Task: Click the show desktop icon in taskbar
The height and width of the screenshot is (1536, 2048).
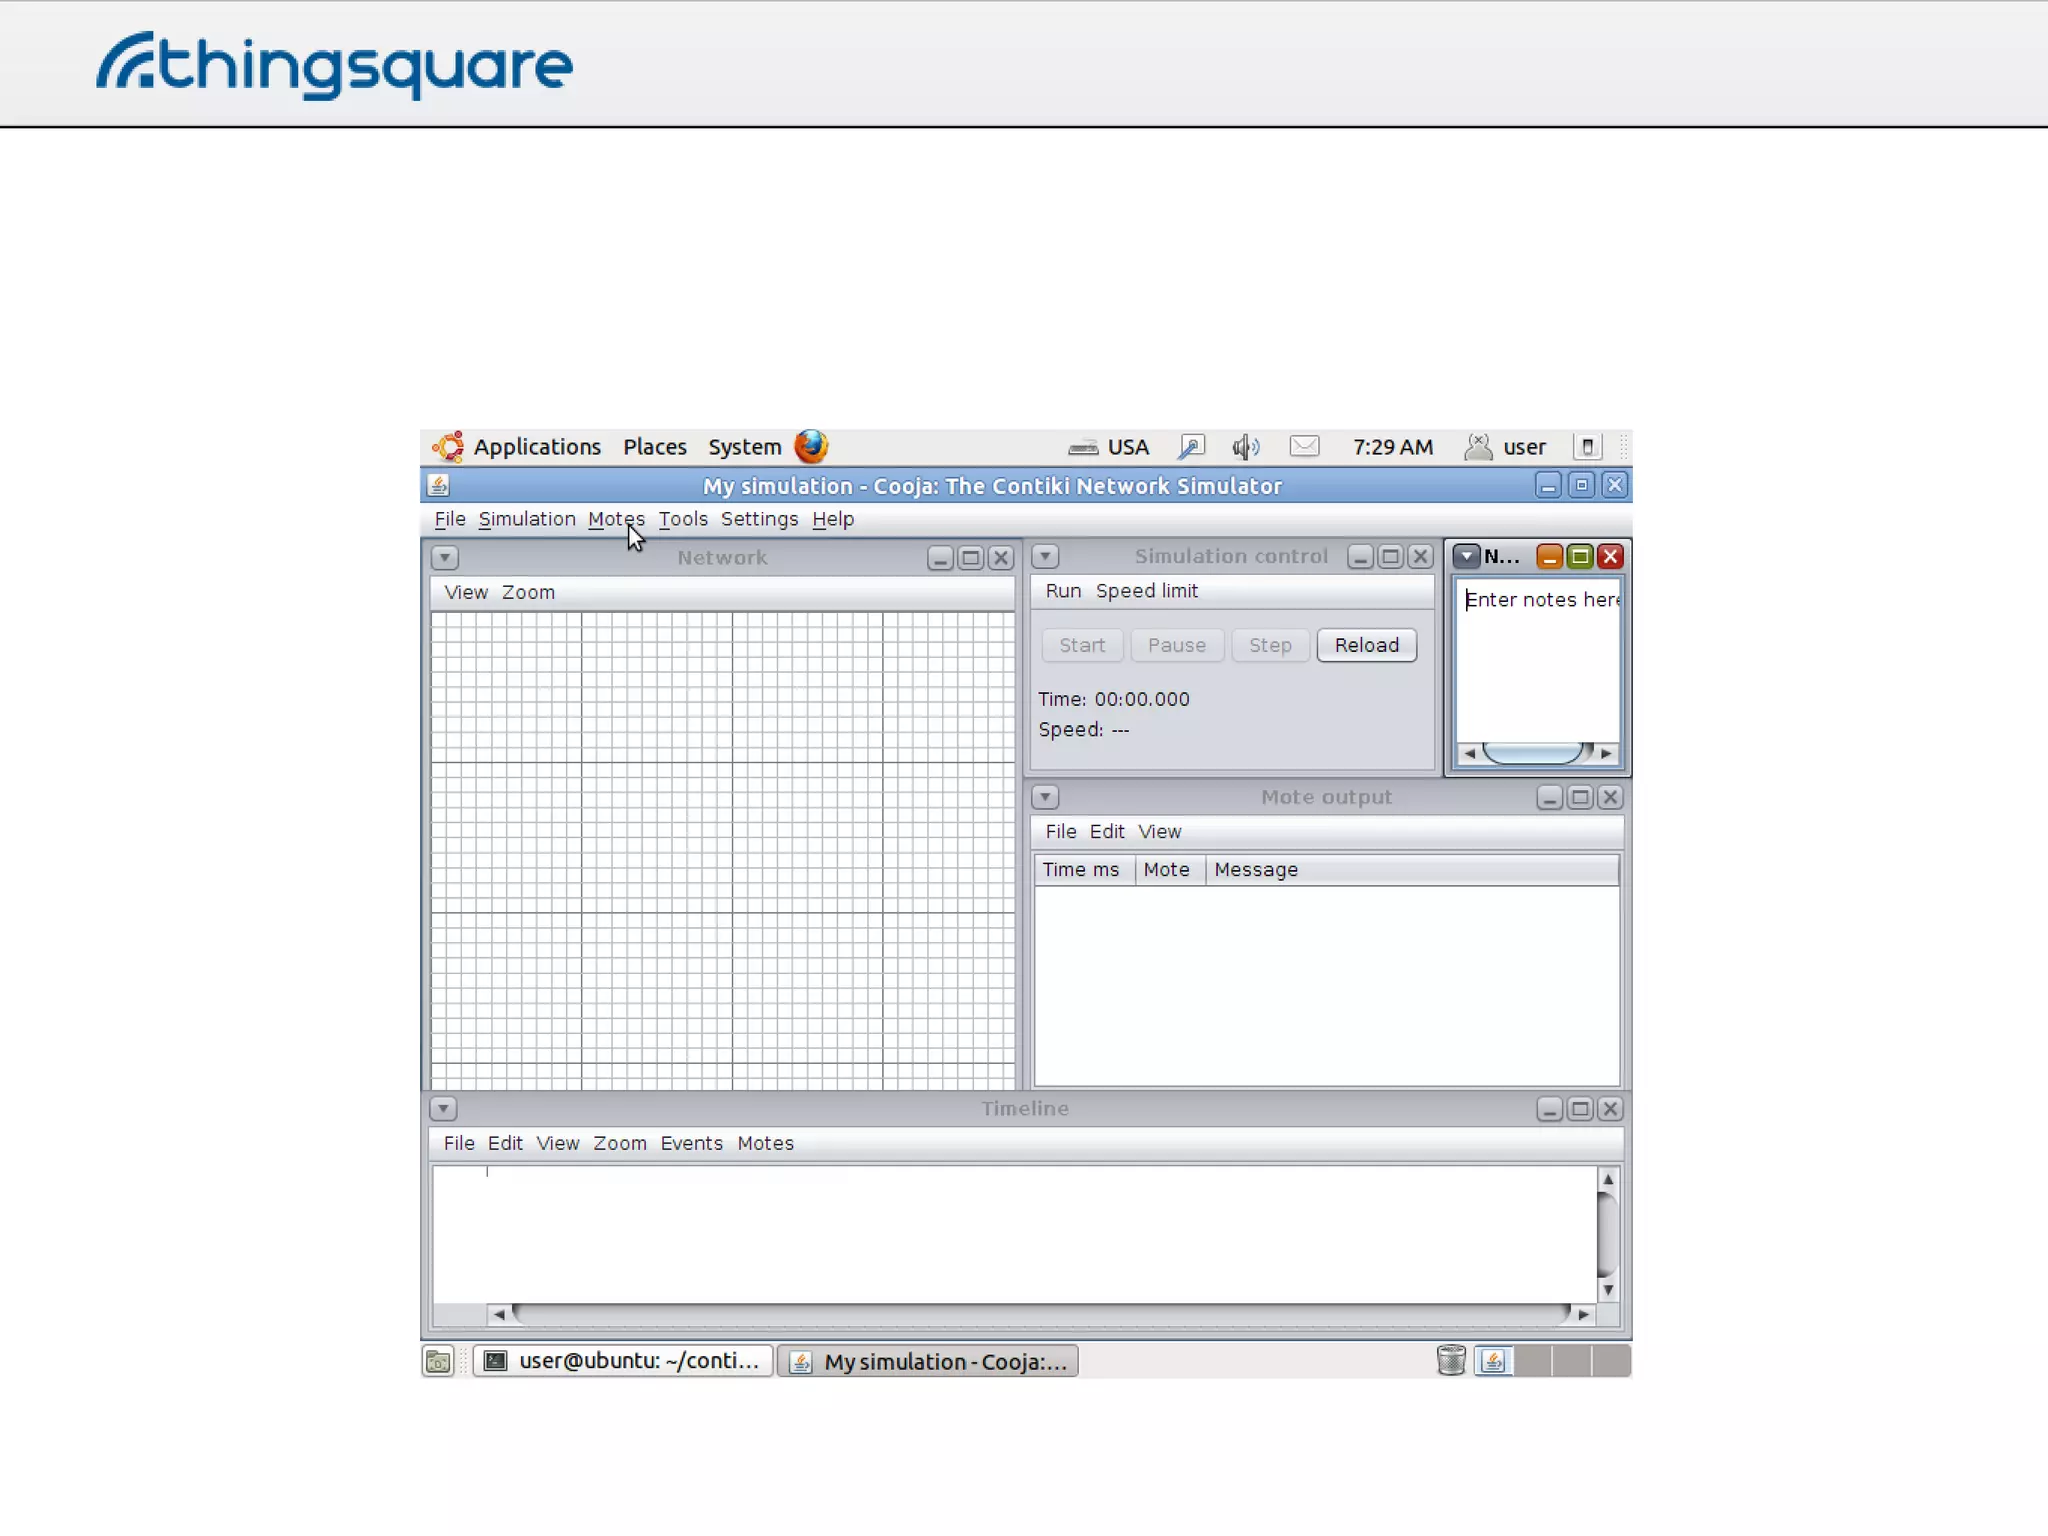Action: [438, 1361]
